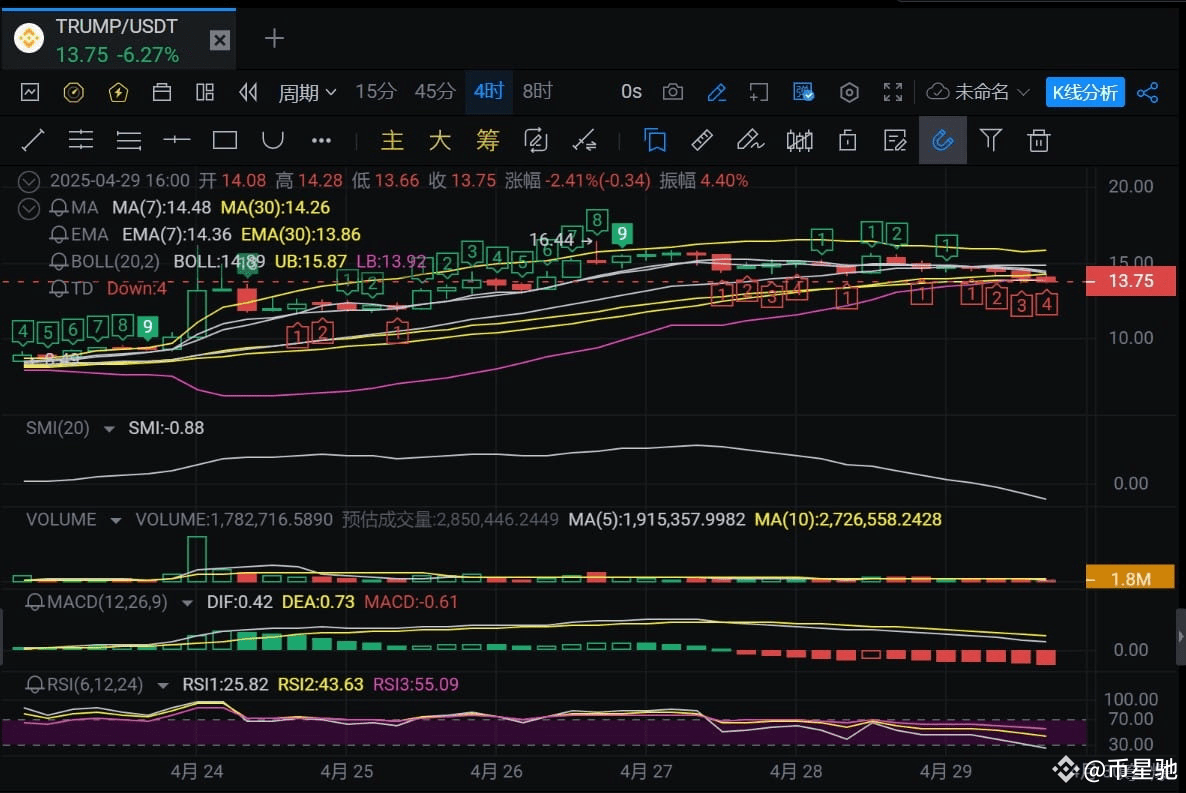Open the layout split panels icon
Screen dimensions: 1186x793
pyautogui.click(x=205, y=92)
